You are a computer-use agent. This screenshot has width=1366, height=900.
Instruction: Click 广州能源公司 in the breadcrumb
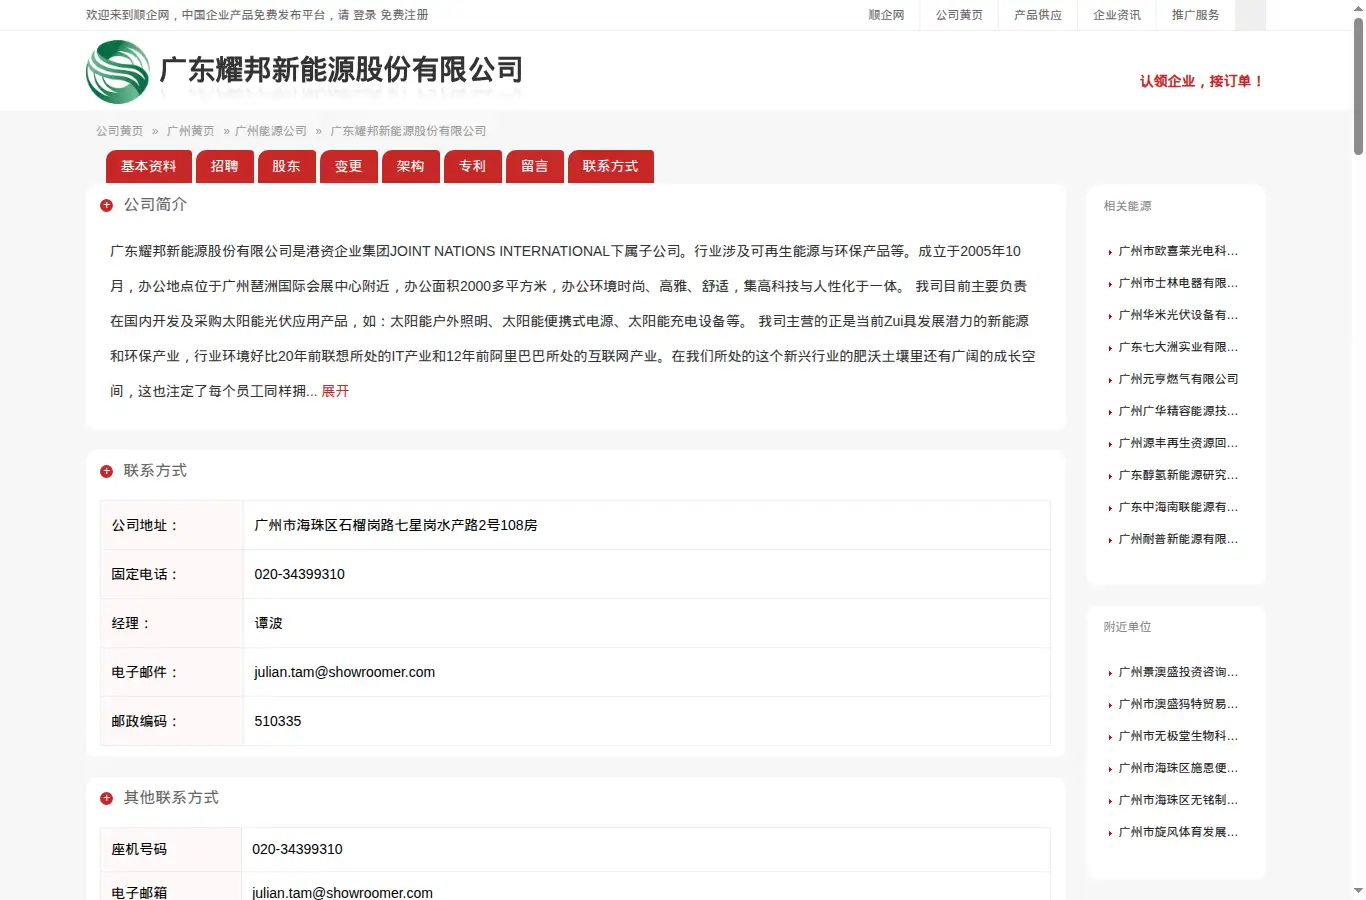click(271, 131)
